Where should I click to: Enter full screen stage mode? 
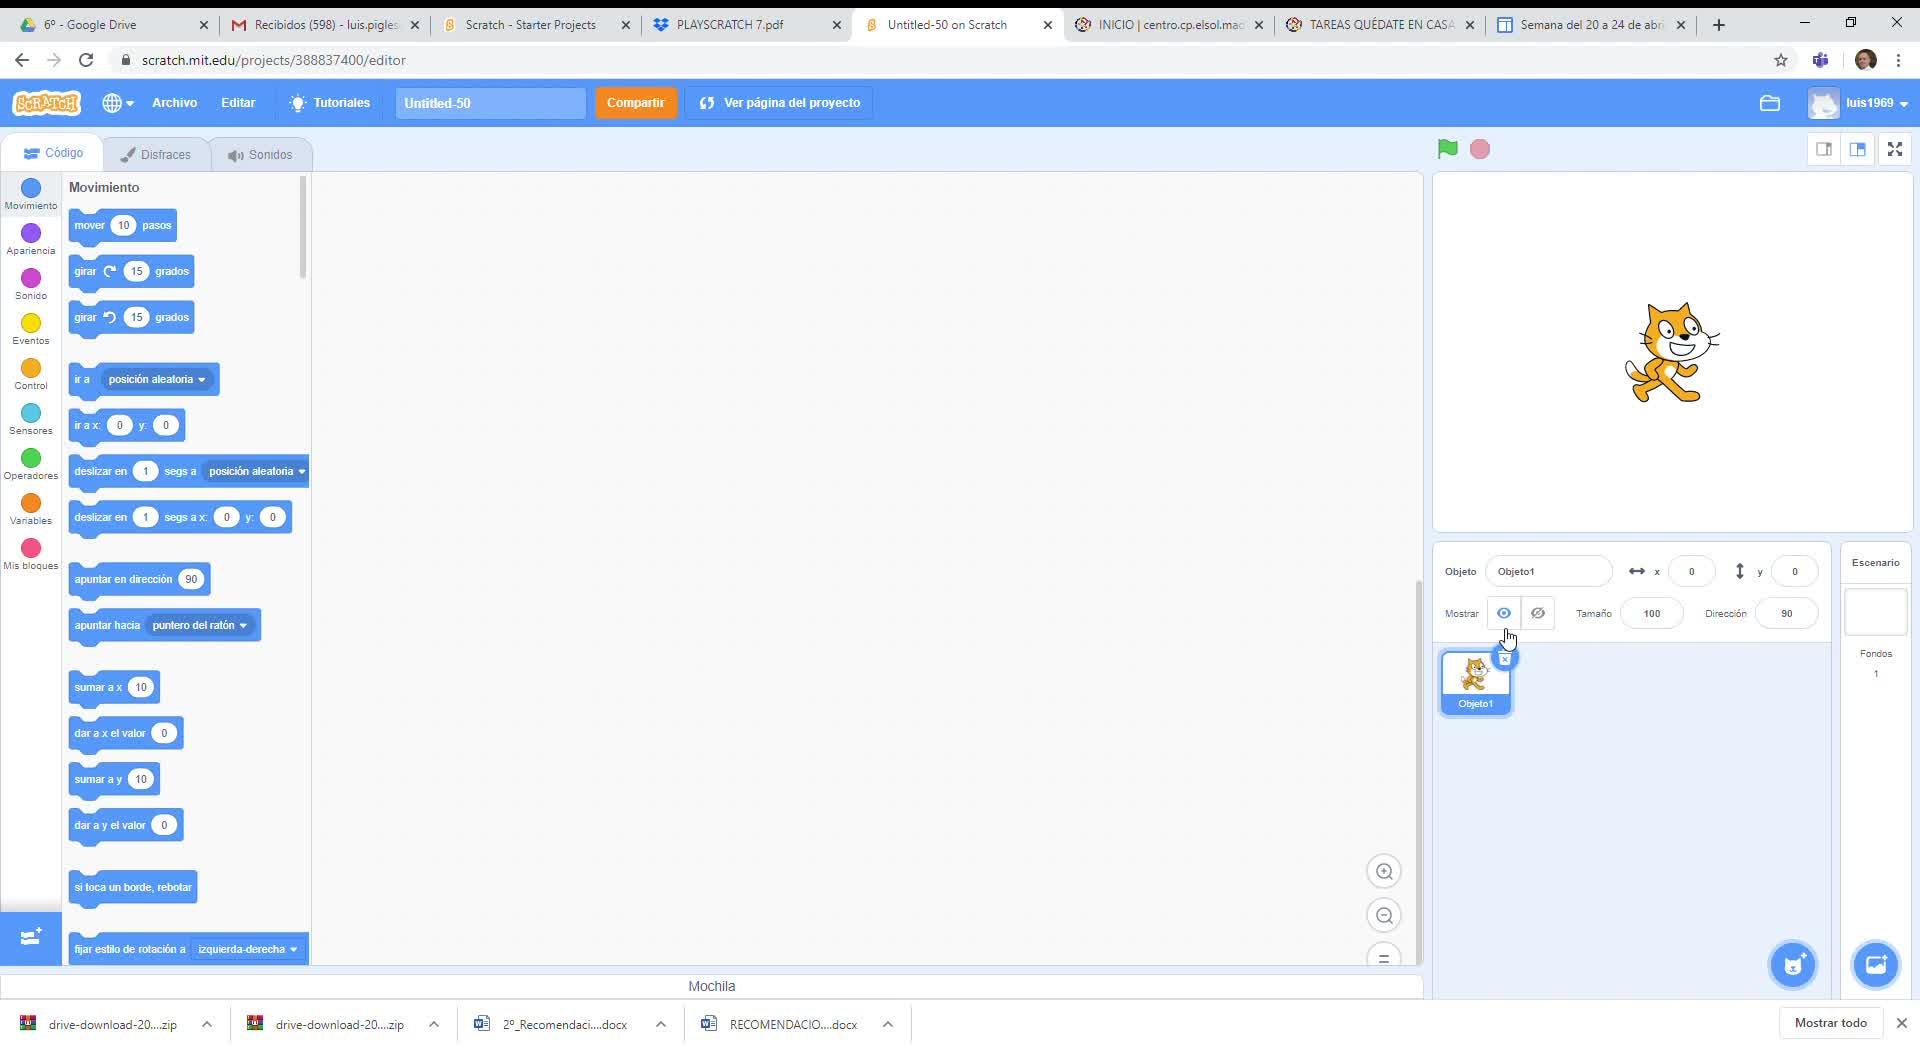tap(1895, 149)
